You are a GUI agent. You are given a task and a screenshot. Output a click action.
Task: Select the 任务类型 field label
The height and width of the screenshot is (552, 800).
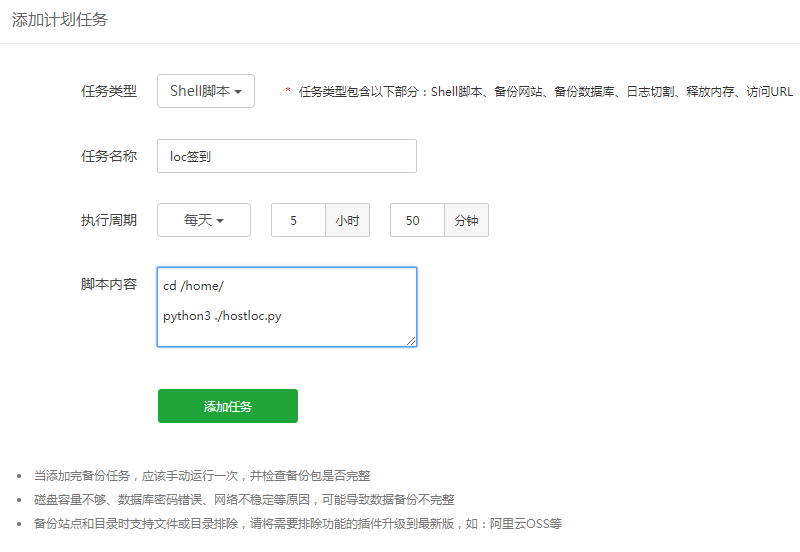109,91
